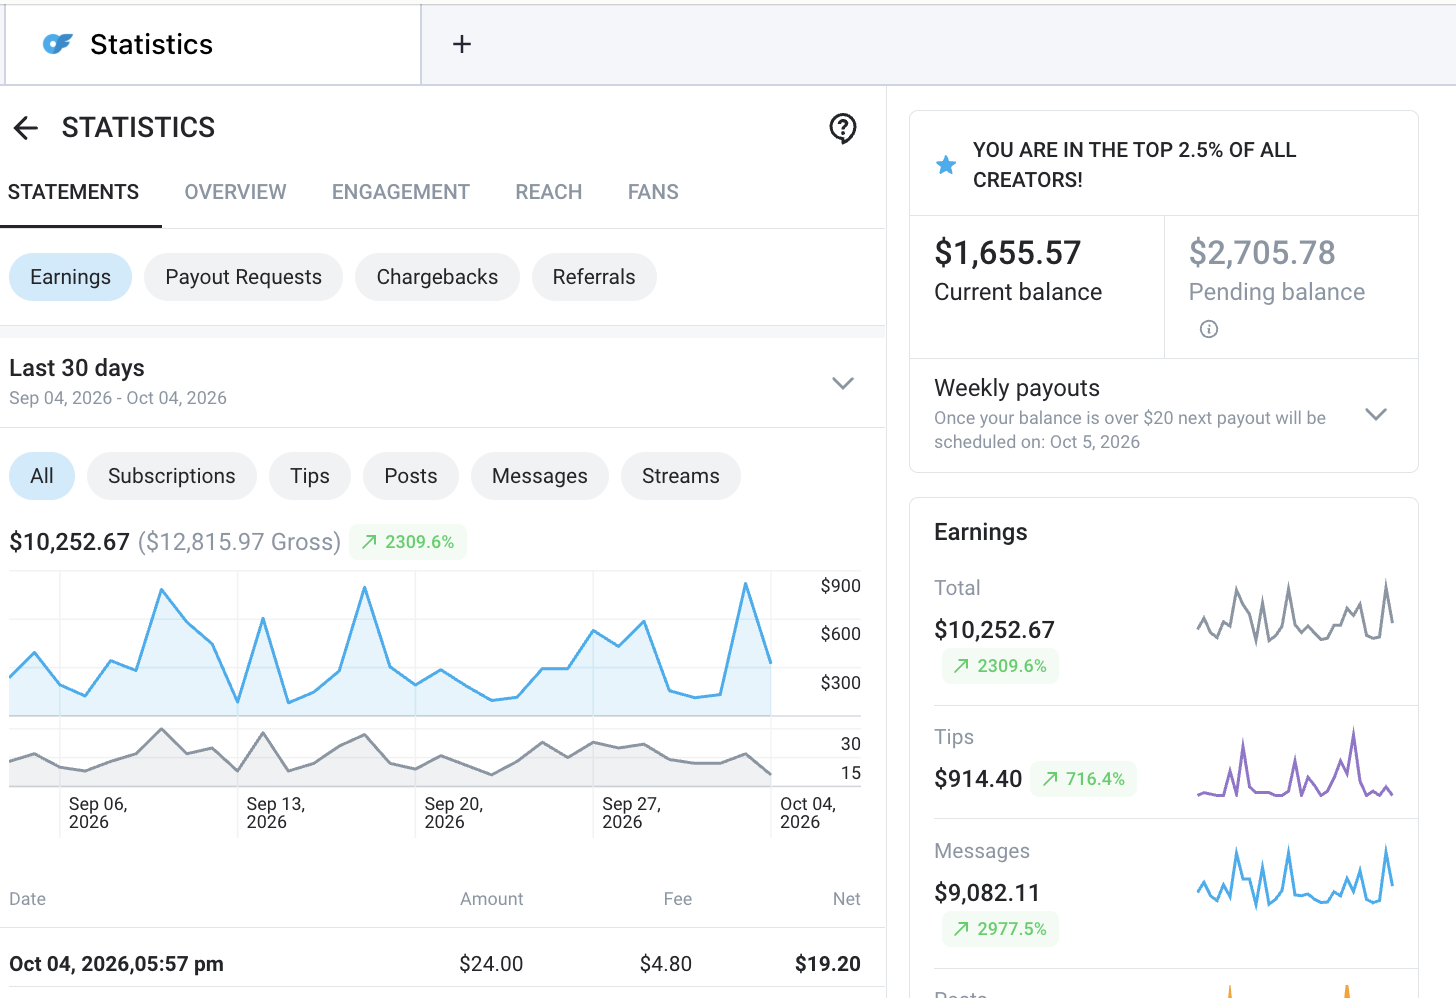The width and height of the screenshot is (1456, 998).
Task: Click the $9,082.11 Messages value
Action: (987, 893)
